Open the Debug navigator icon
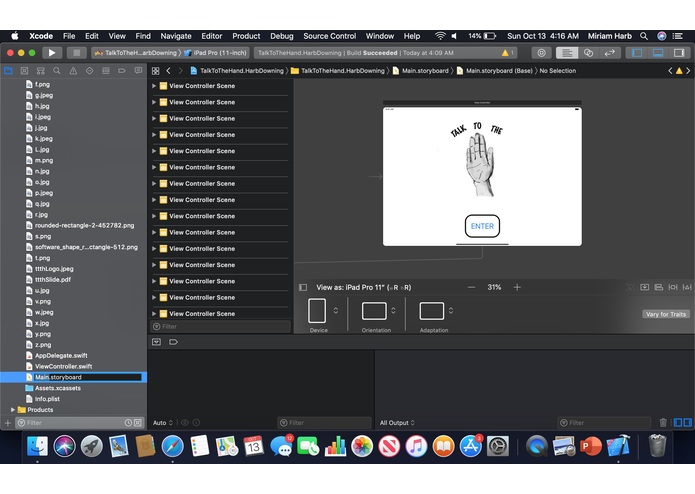The image size is (695, 494). click(x=105, y=70)
